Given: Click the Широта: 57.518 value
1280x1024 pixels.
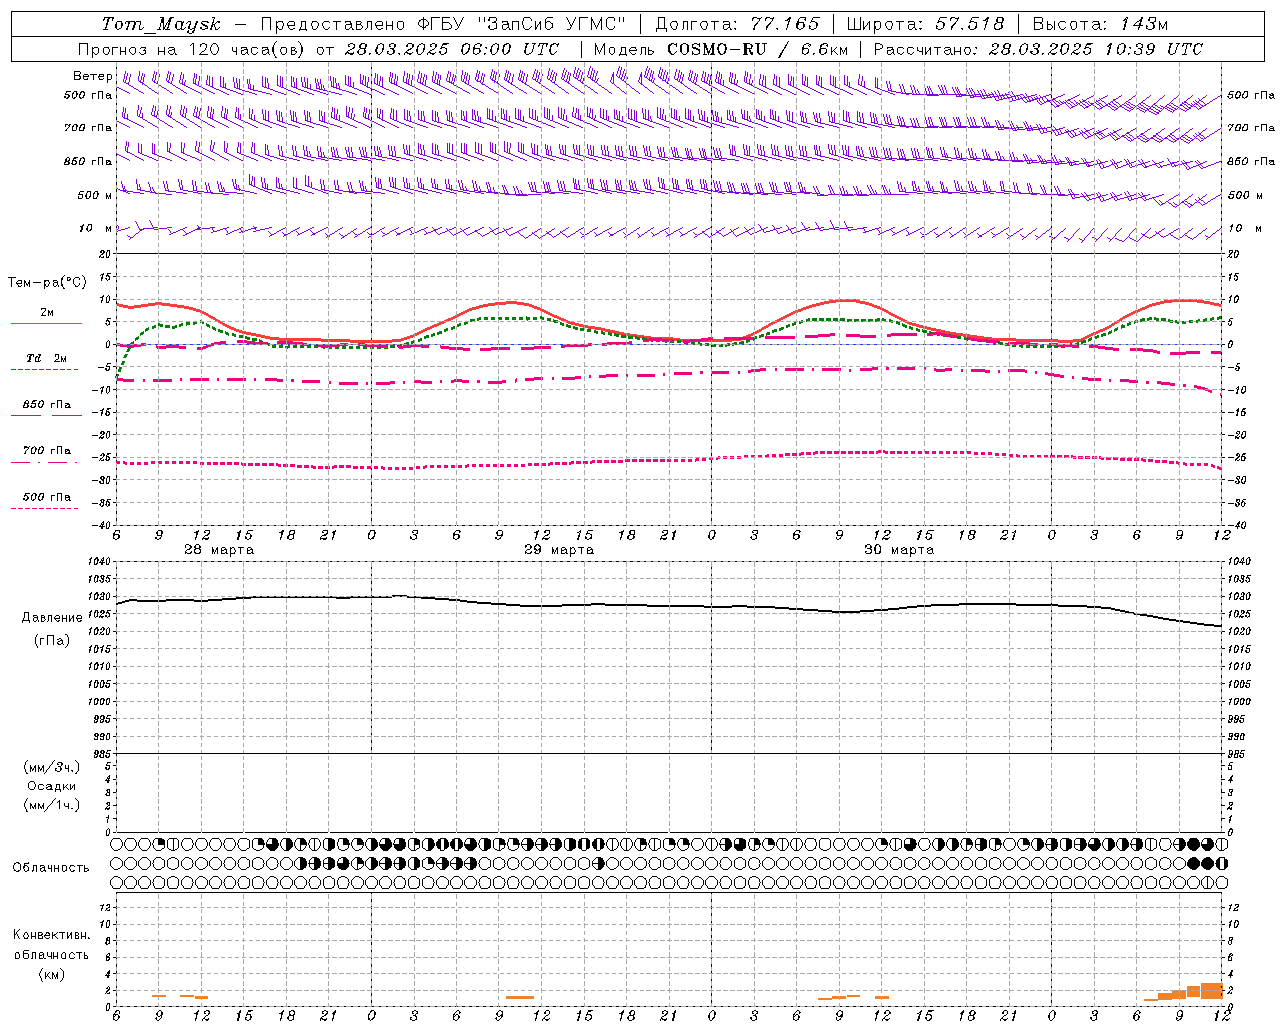Looking at the screenshot, I should coord(925,24).
